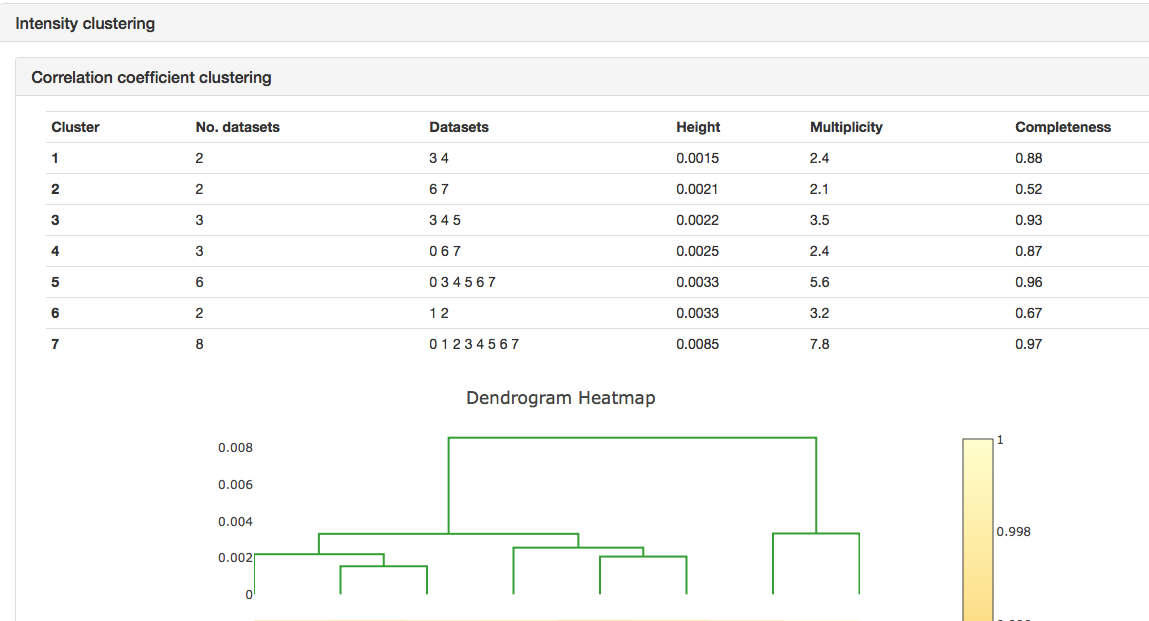Click the Cluster column header

[x=75, y=127]
